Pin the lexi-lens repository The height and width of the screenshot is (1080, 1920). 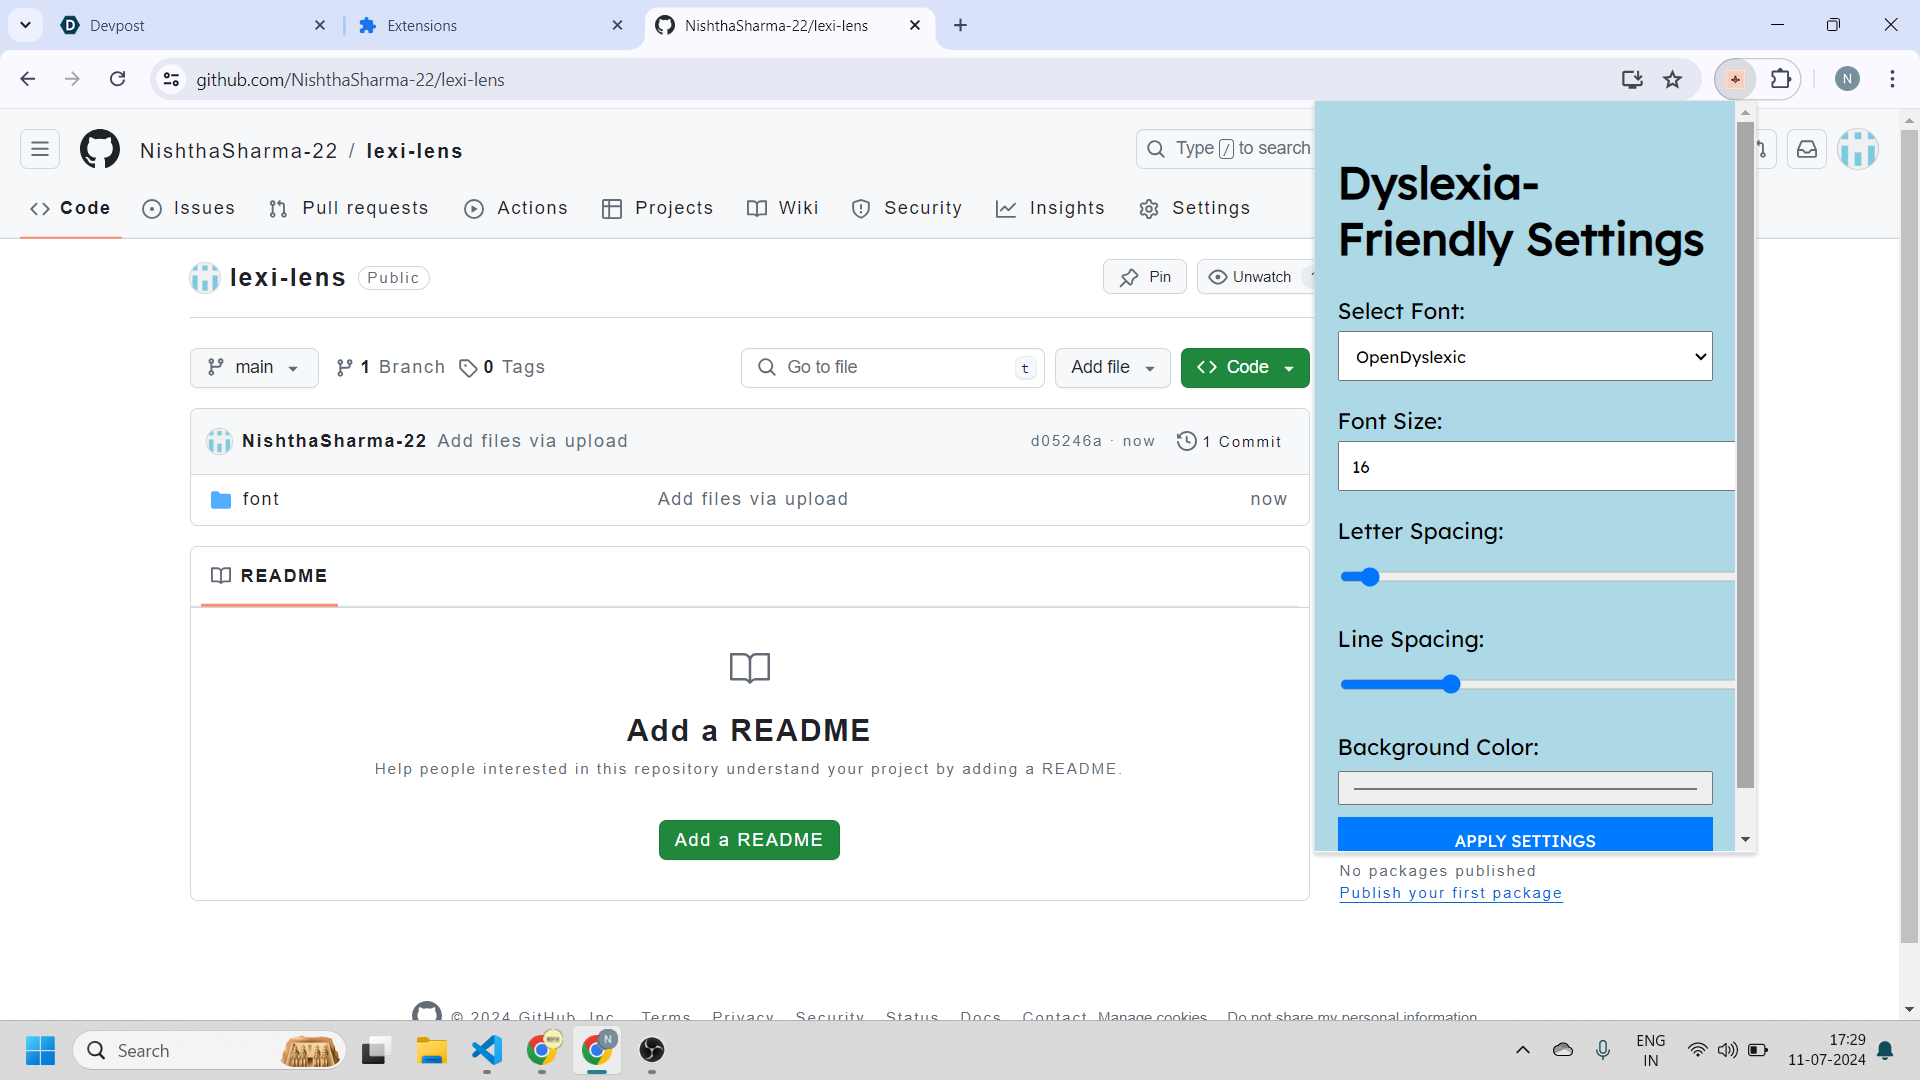pos(1145,277)
